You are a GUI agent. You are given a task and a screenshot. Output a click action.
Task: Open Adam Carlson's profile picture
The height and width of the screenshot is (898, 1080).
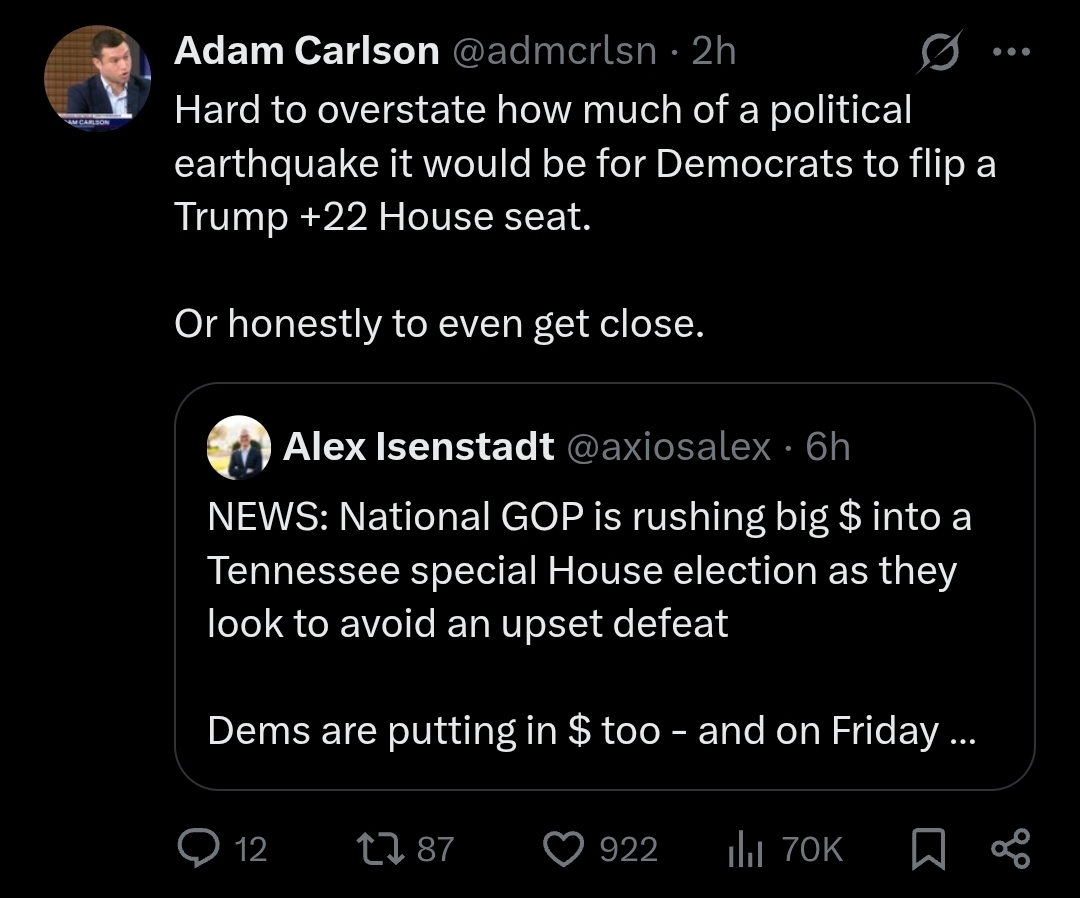97,78
